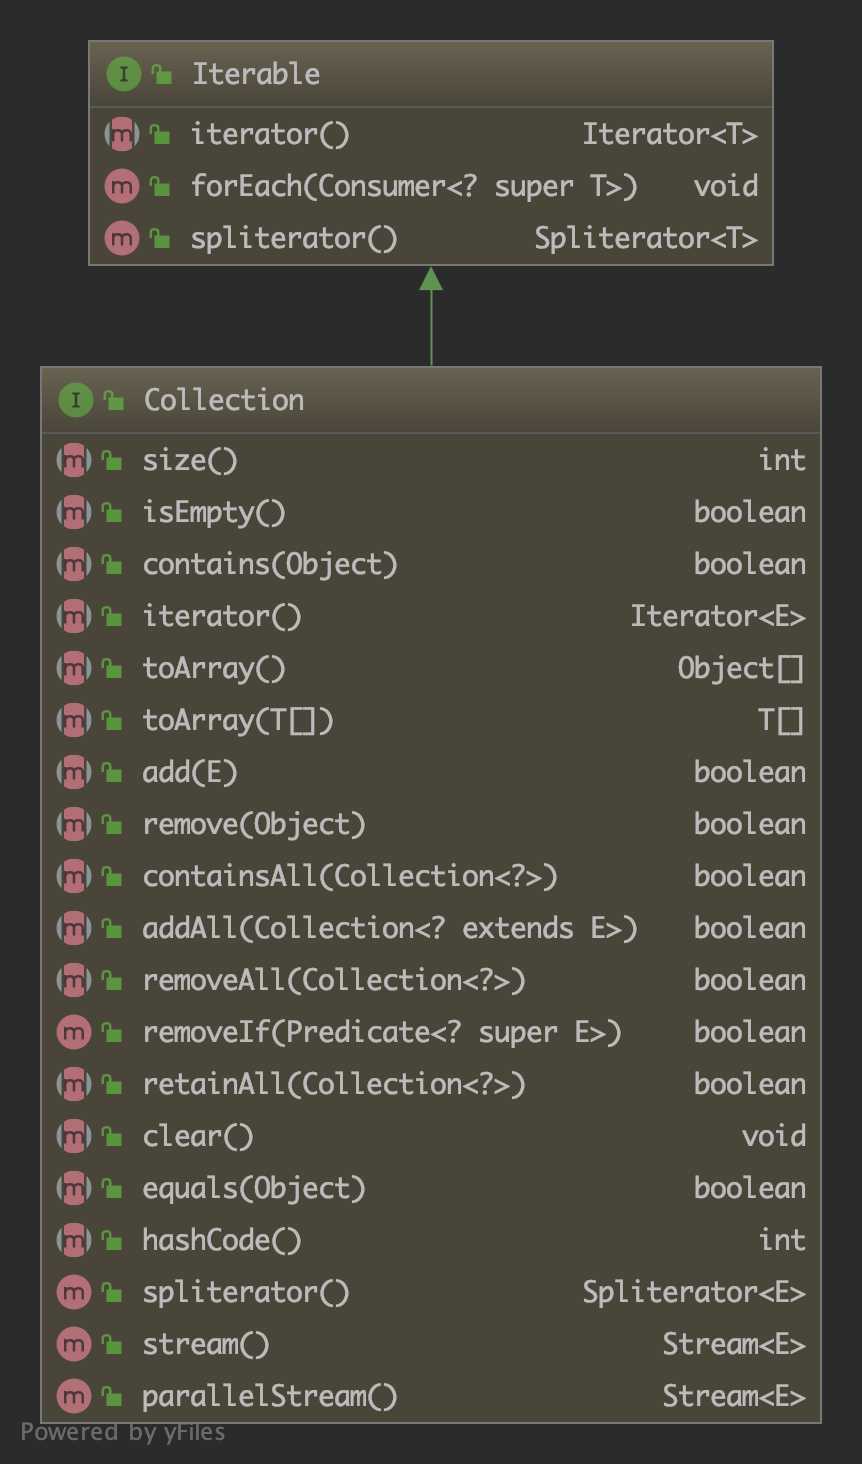Select inheritance arrow from Collection to Iterable
Viewport: 862px width, 1464px height.
click(431, 316)
